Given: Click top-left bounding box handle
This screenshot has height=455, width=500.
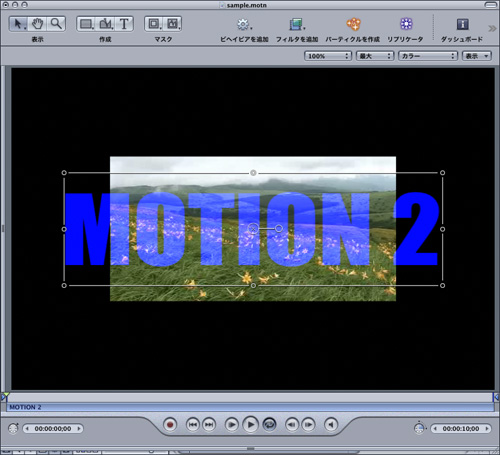Looking at the screenshot, I should pos(64,173).
